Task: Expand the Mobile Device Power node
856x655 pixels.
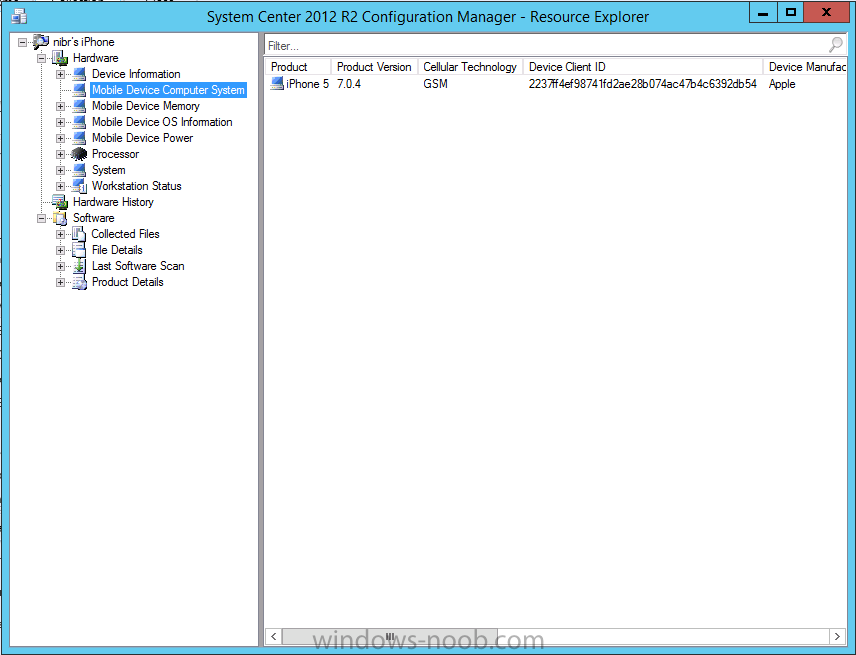Action: pyautogui.click(x=61, y=138)
